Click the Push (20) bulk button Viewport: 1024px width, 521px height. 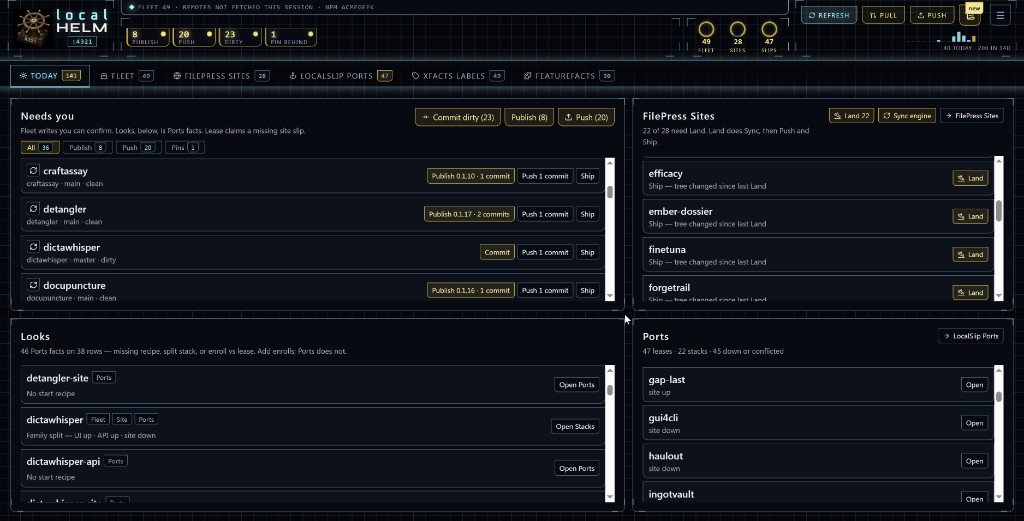click(586, 117)
